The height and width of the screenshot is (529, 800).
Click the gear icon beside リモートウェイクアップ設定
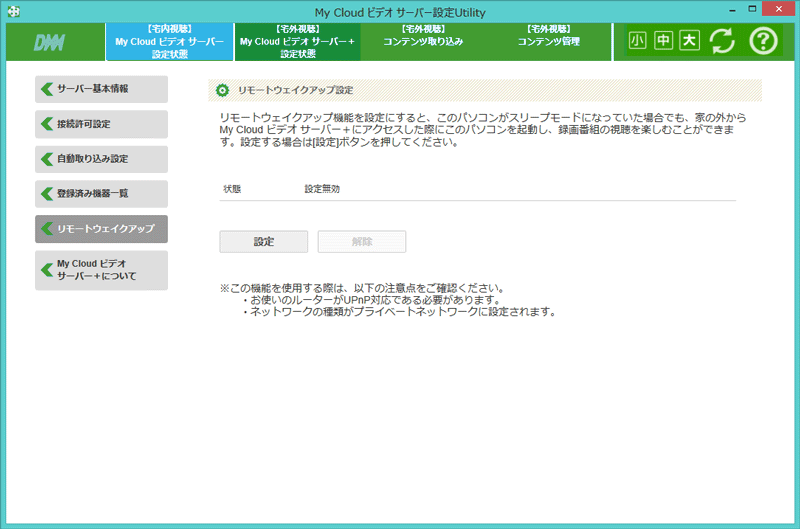click(222, 90)
